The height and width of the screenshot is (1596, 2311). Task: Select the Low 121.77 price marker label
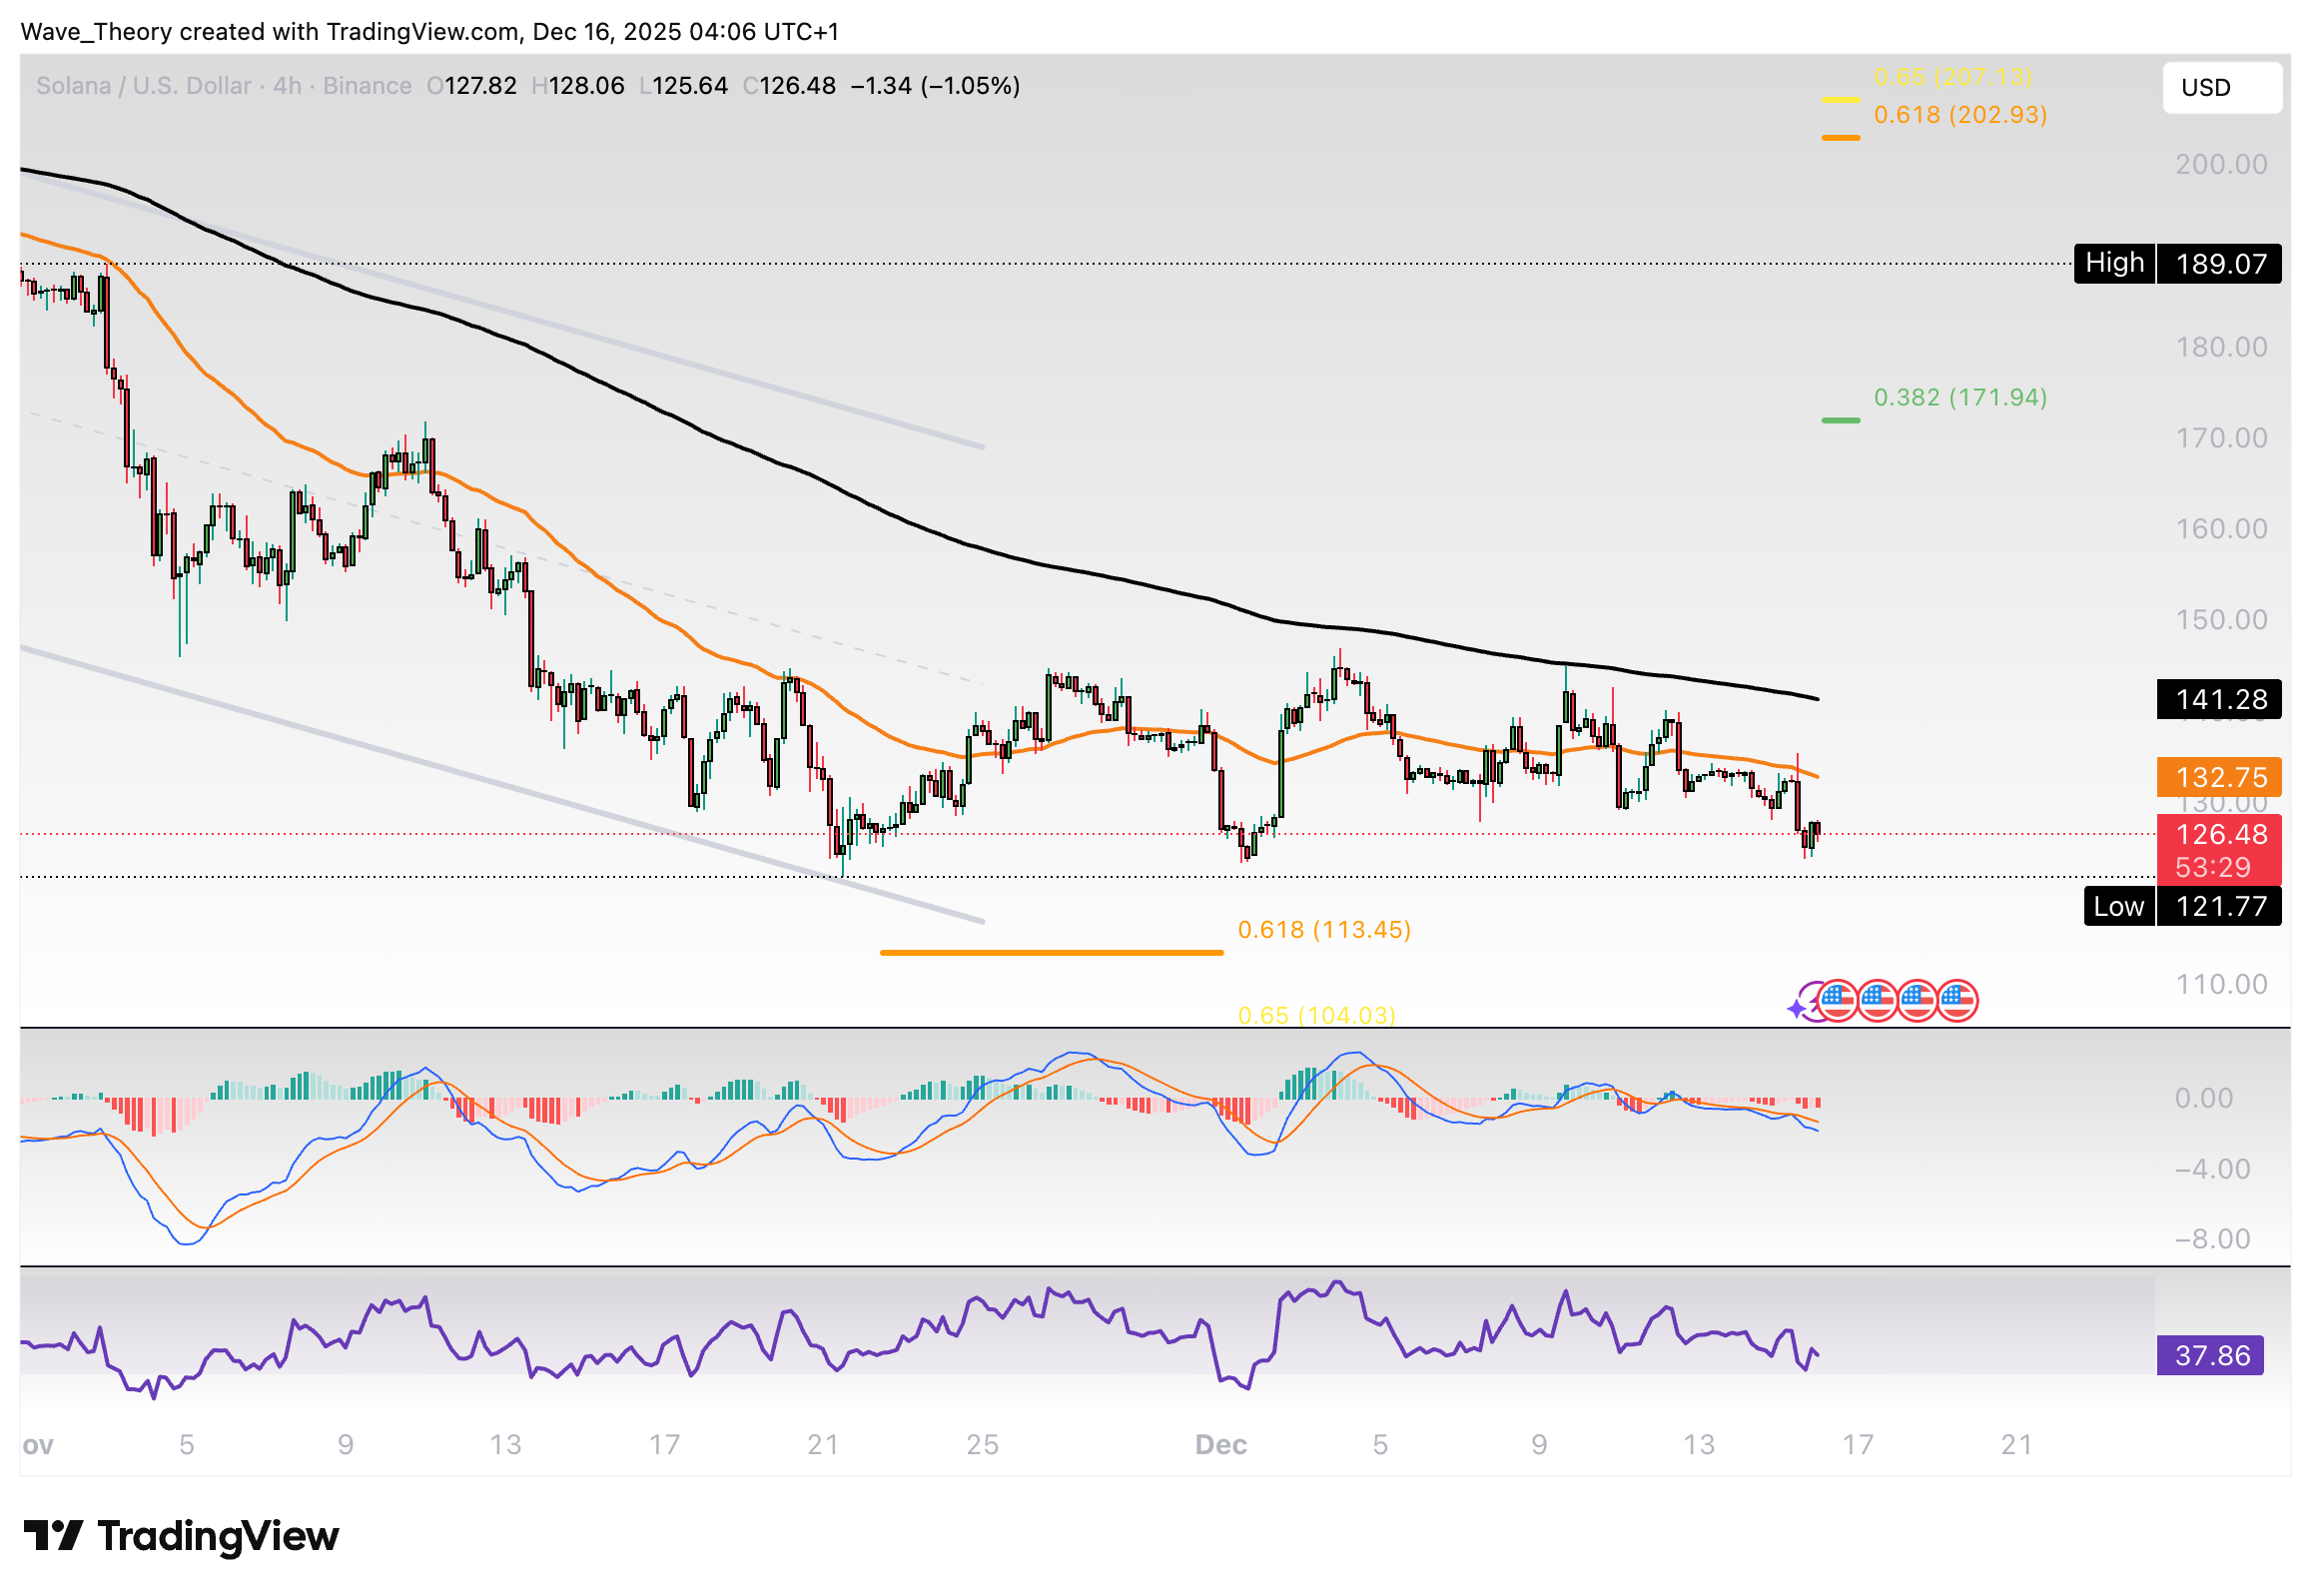pyautogui.click(x=2182, y=906)
